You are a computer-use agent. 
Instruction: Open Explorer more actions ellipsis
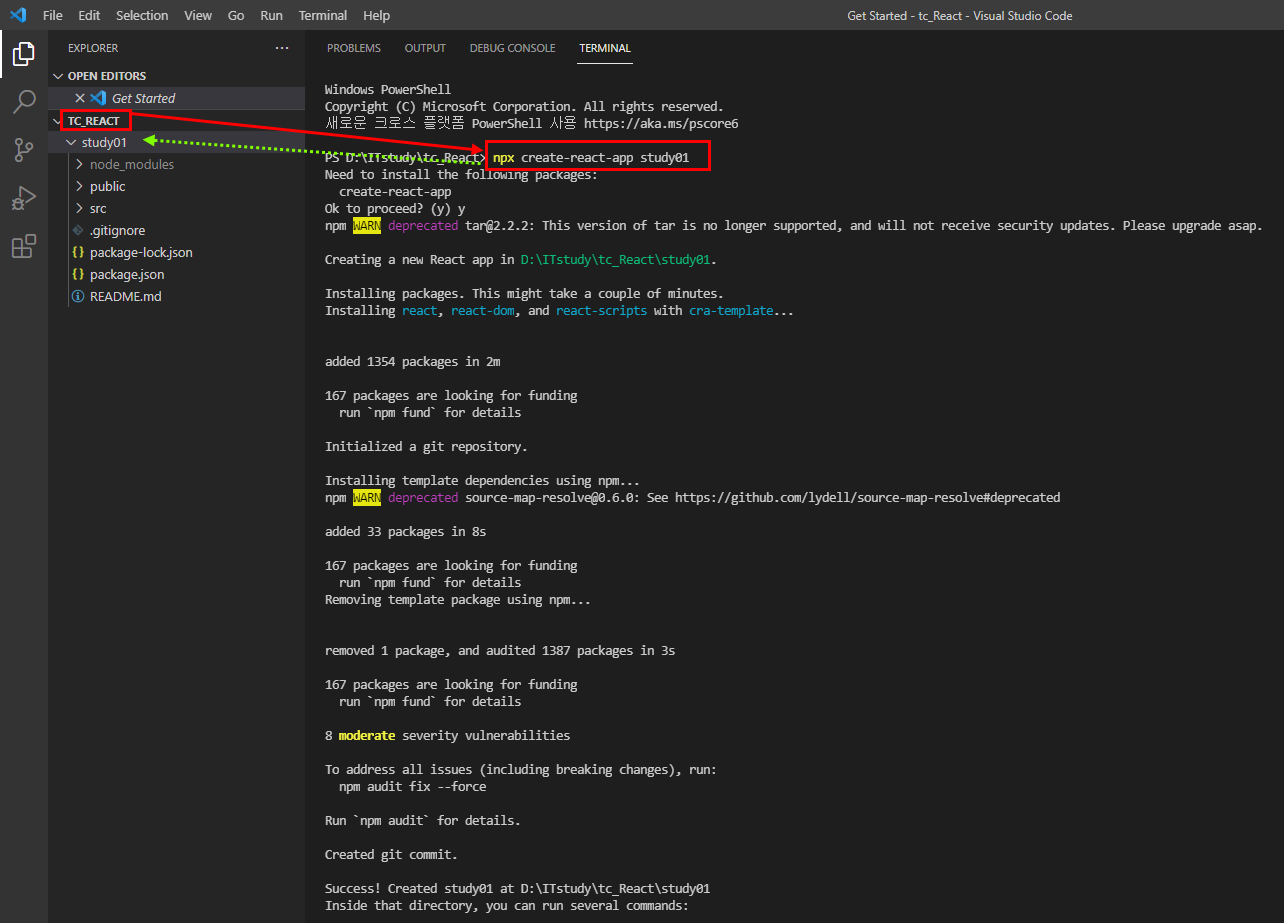(282, 48)
